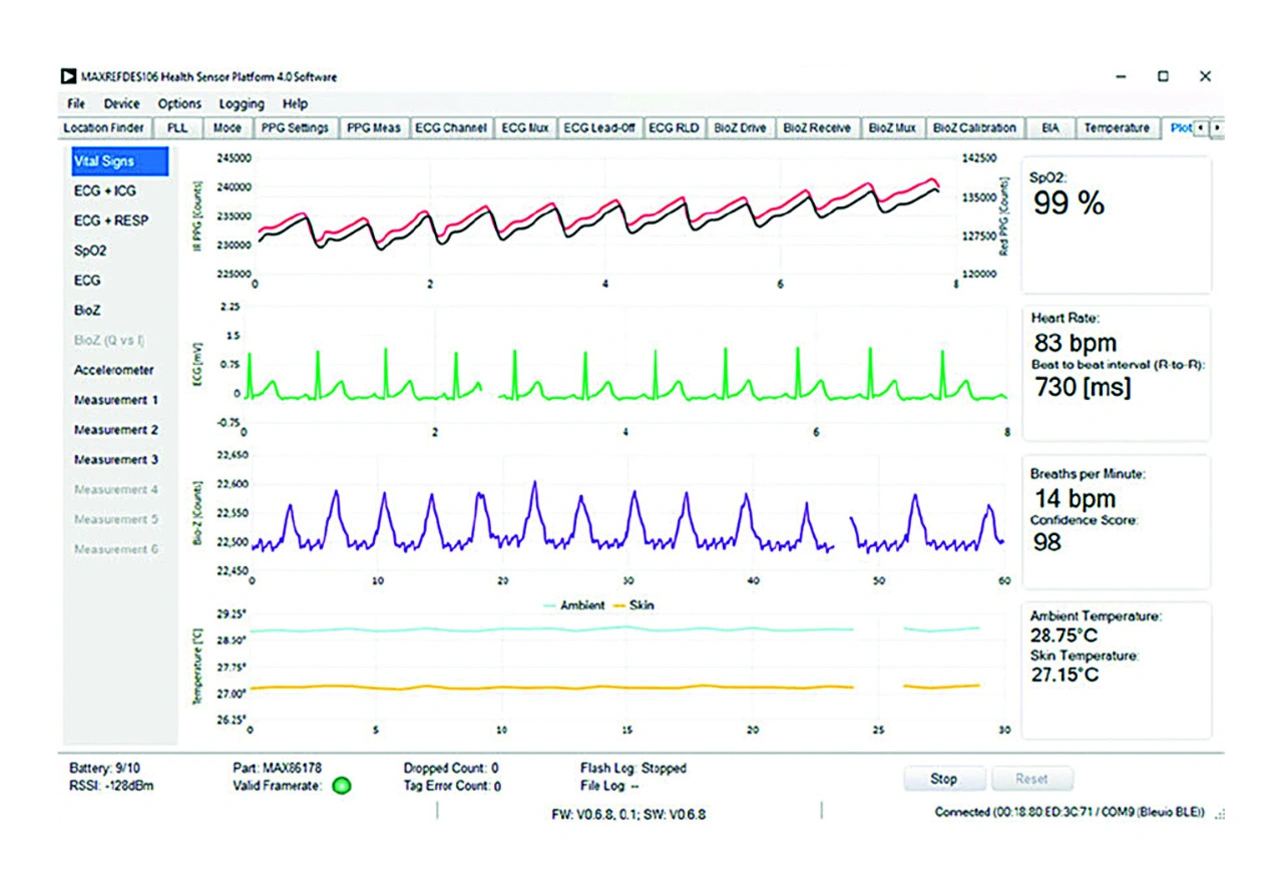Viewport: 1280px width, 880px height.
Task: Select Accelerometer plot in the sidebar
Action: (x=114, y=370)
